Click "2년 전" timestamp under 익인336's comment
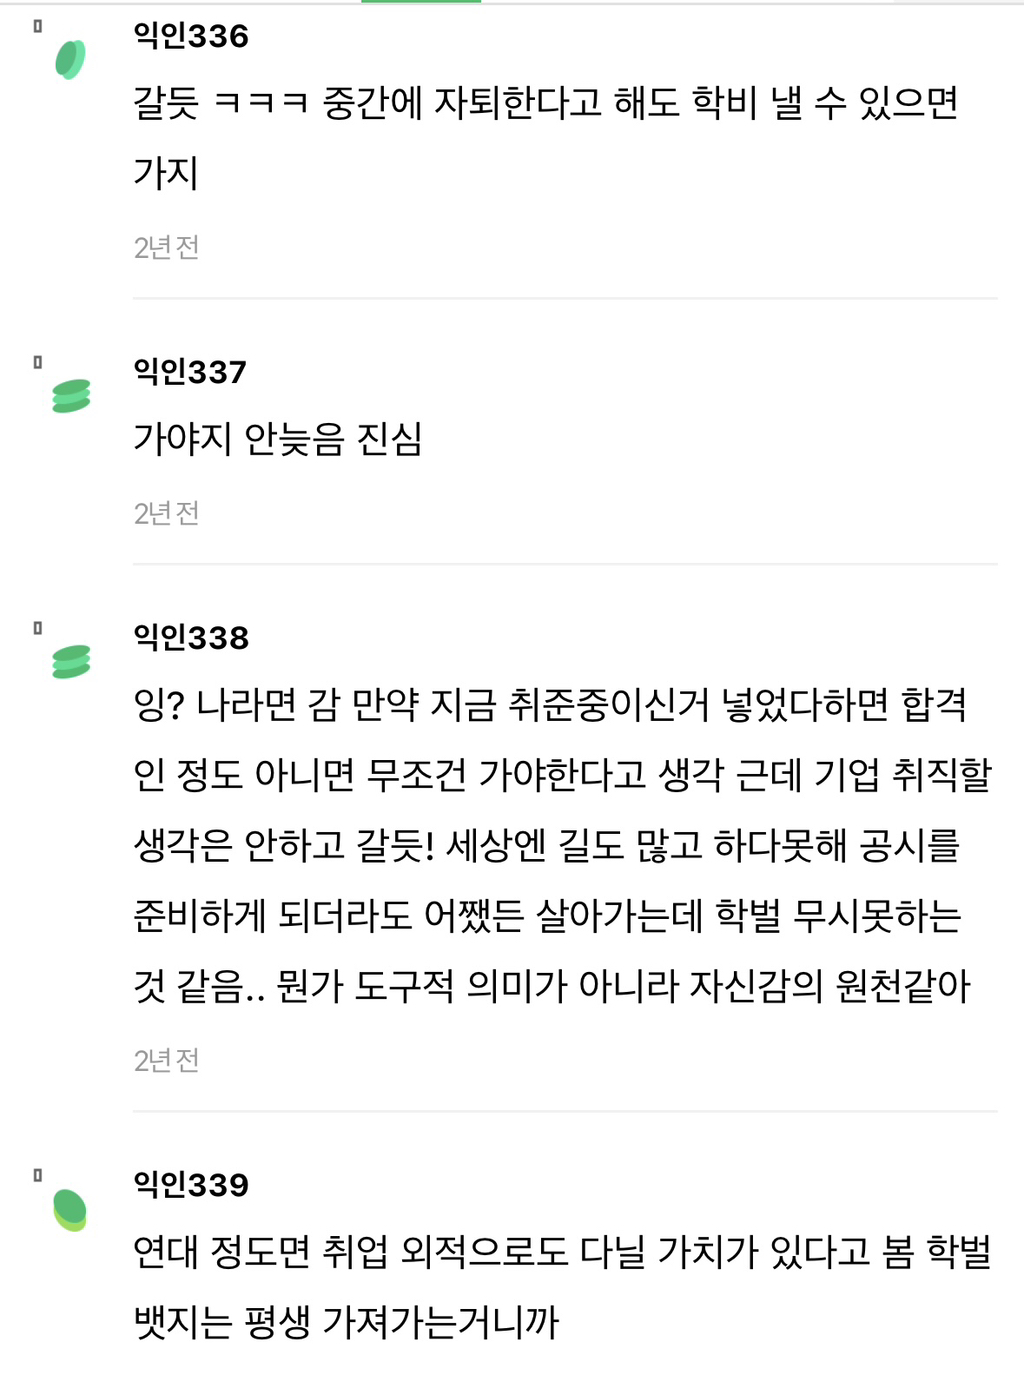 [167, 248]
